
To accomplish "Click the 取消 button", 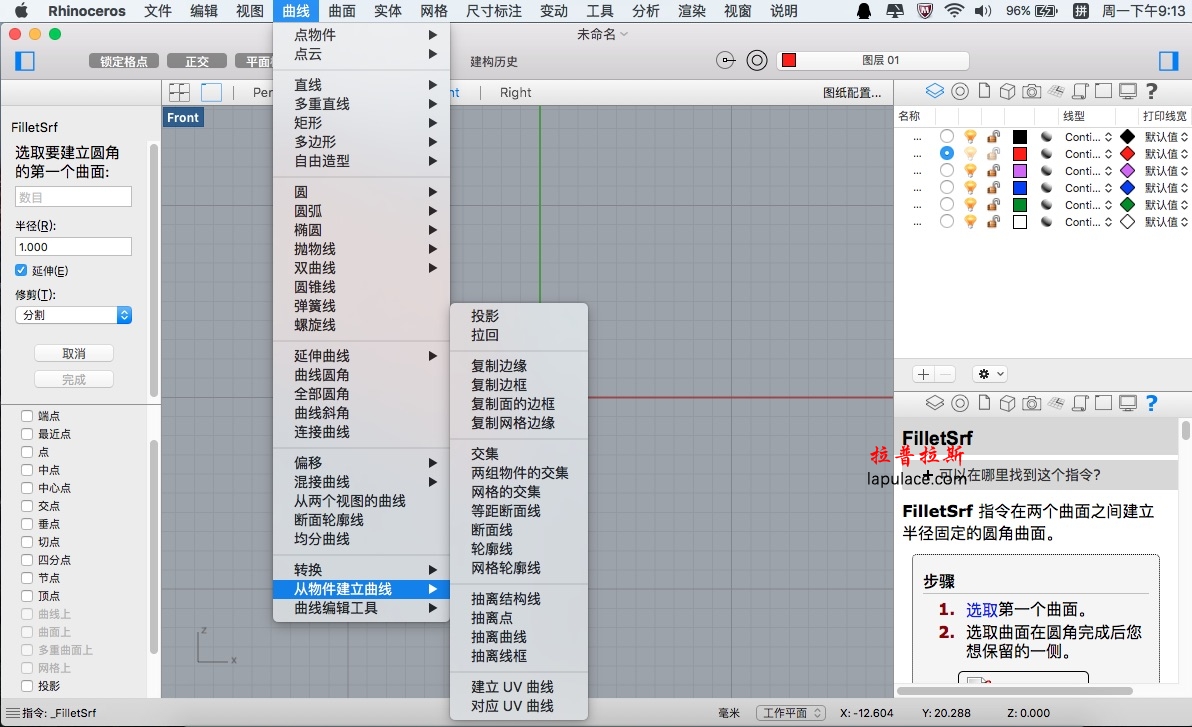I will click(74, 354).
